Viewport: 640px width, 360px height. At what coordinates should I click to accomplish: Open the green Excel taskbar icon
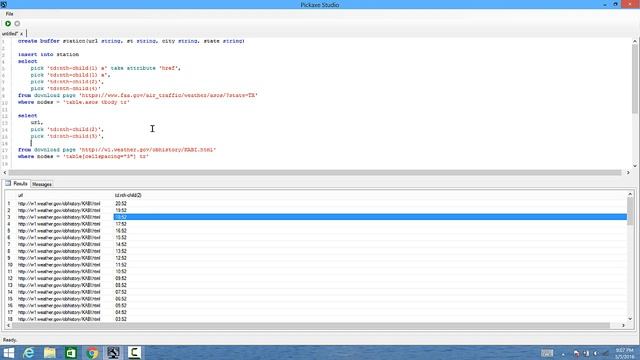click(x=71, y=353)
